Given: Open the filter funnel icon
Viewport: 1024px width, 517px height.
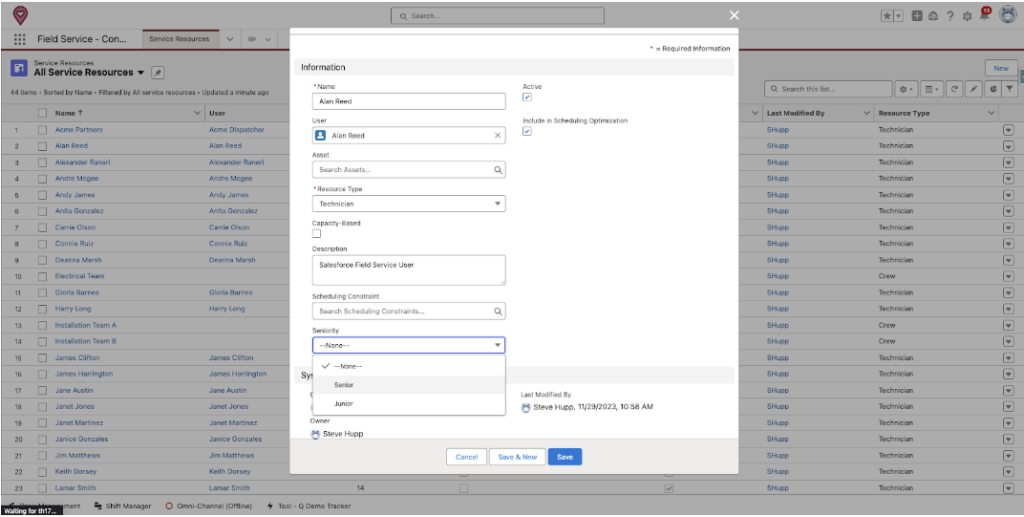Looking at the screenshot, I should [1009, 89].
